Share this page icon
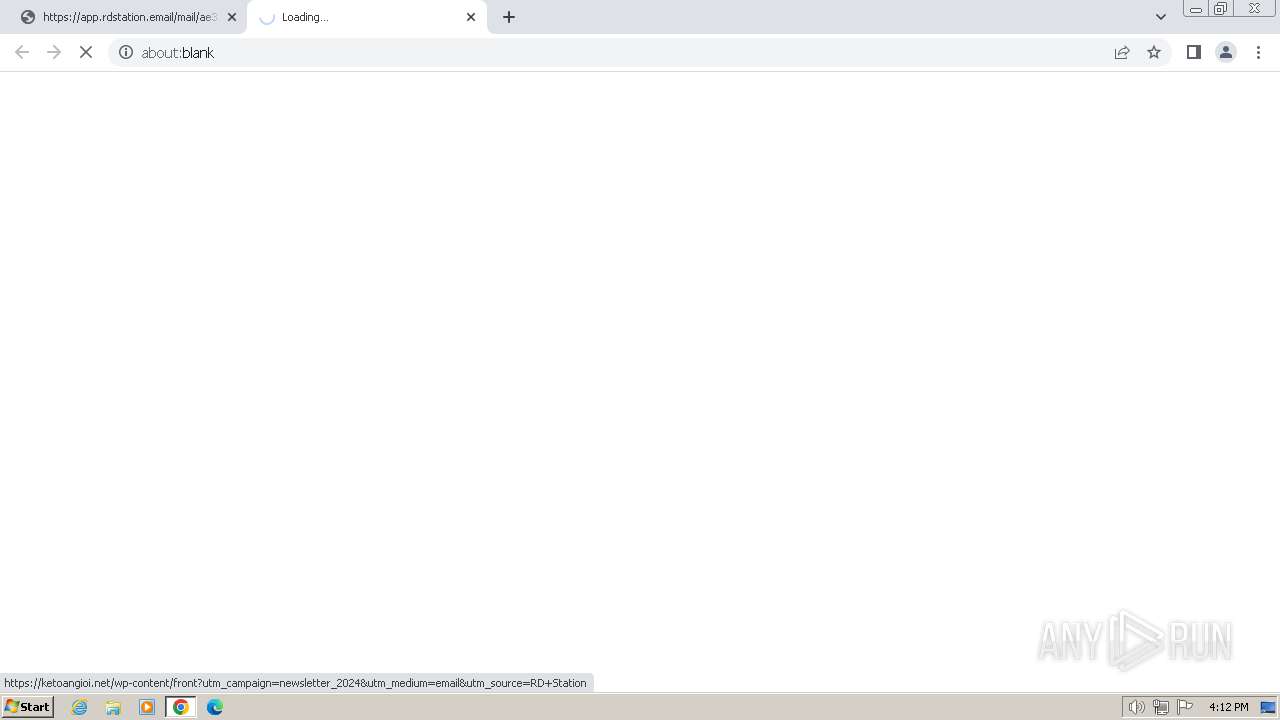 [x=1122, y=52]
